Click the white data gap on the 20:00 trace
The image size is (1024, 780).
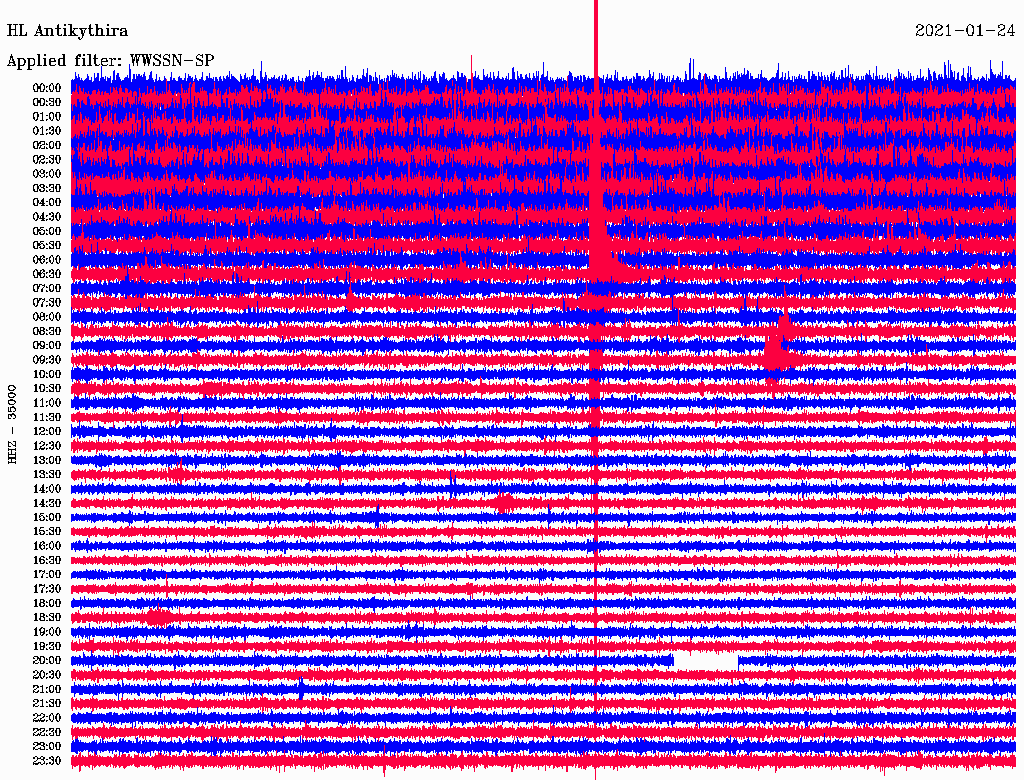coord(705,661)
